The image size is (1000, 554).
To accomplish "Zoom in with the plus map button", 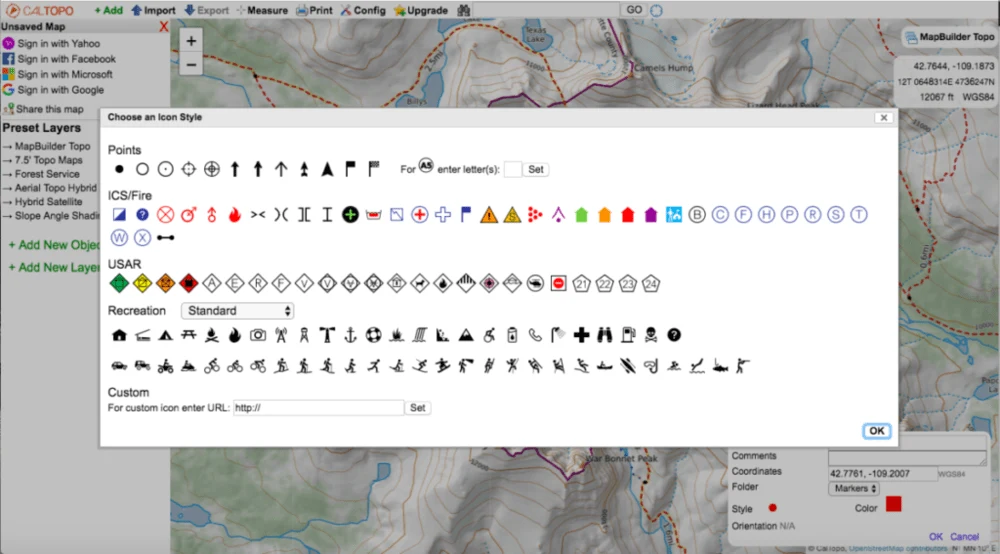I will pos(191,41).
